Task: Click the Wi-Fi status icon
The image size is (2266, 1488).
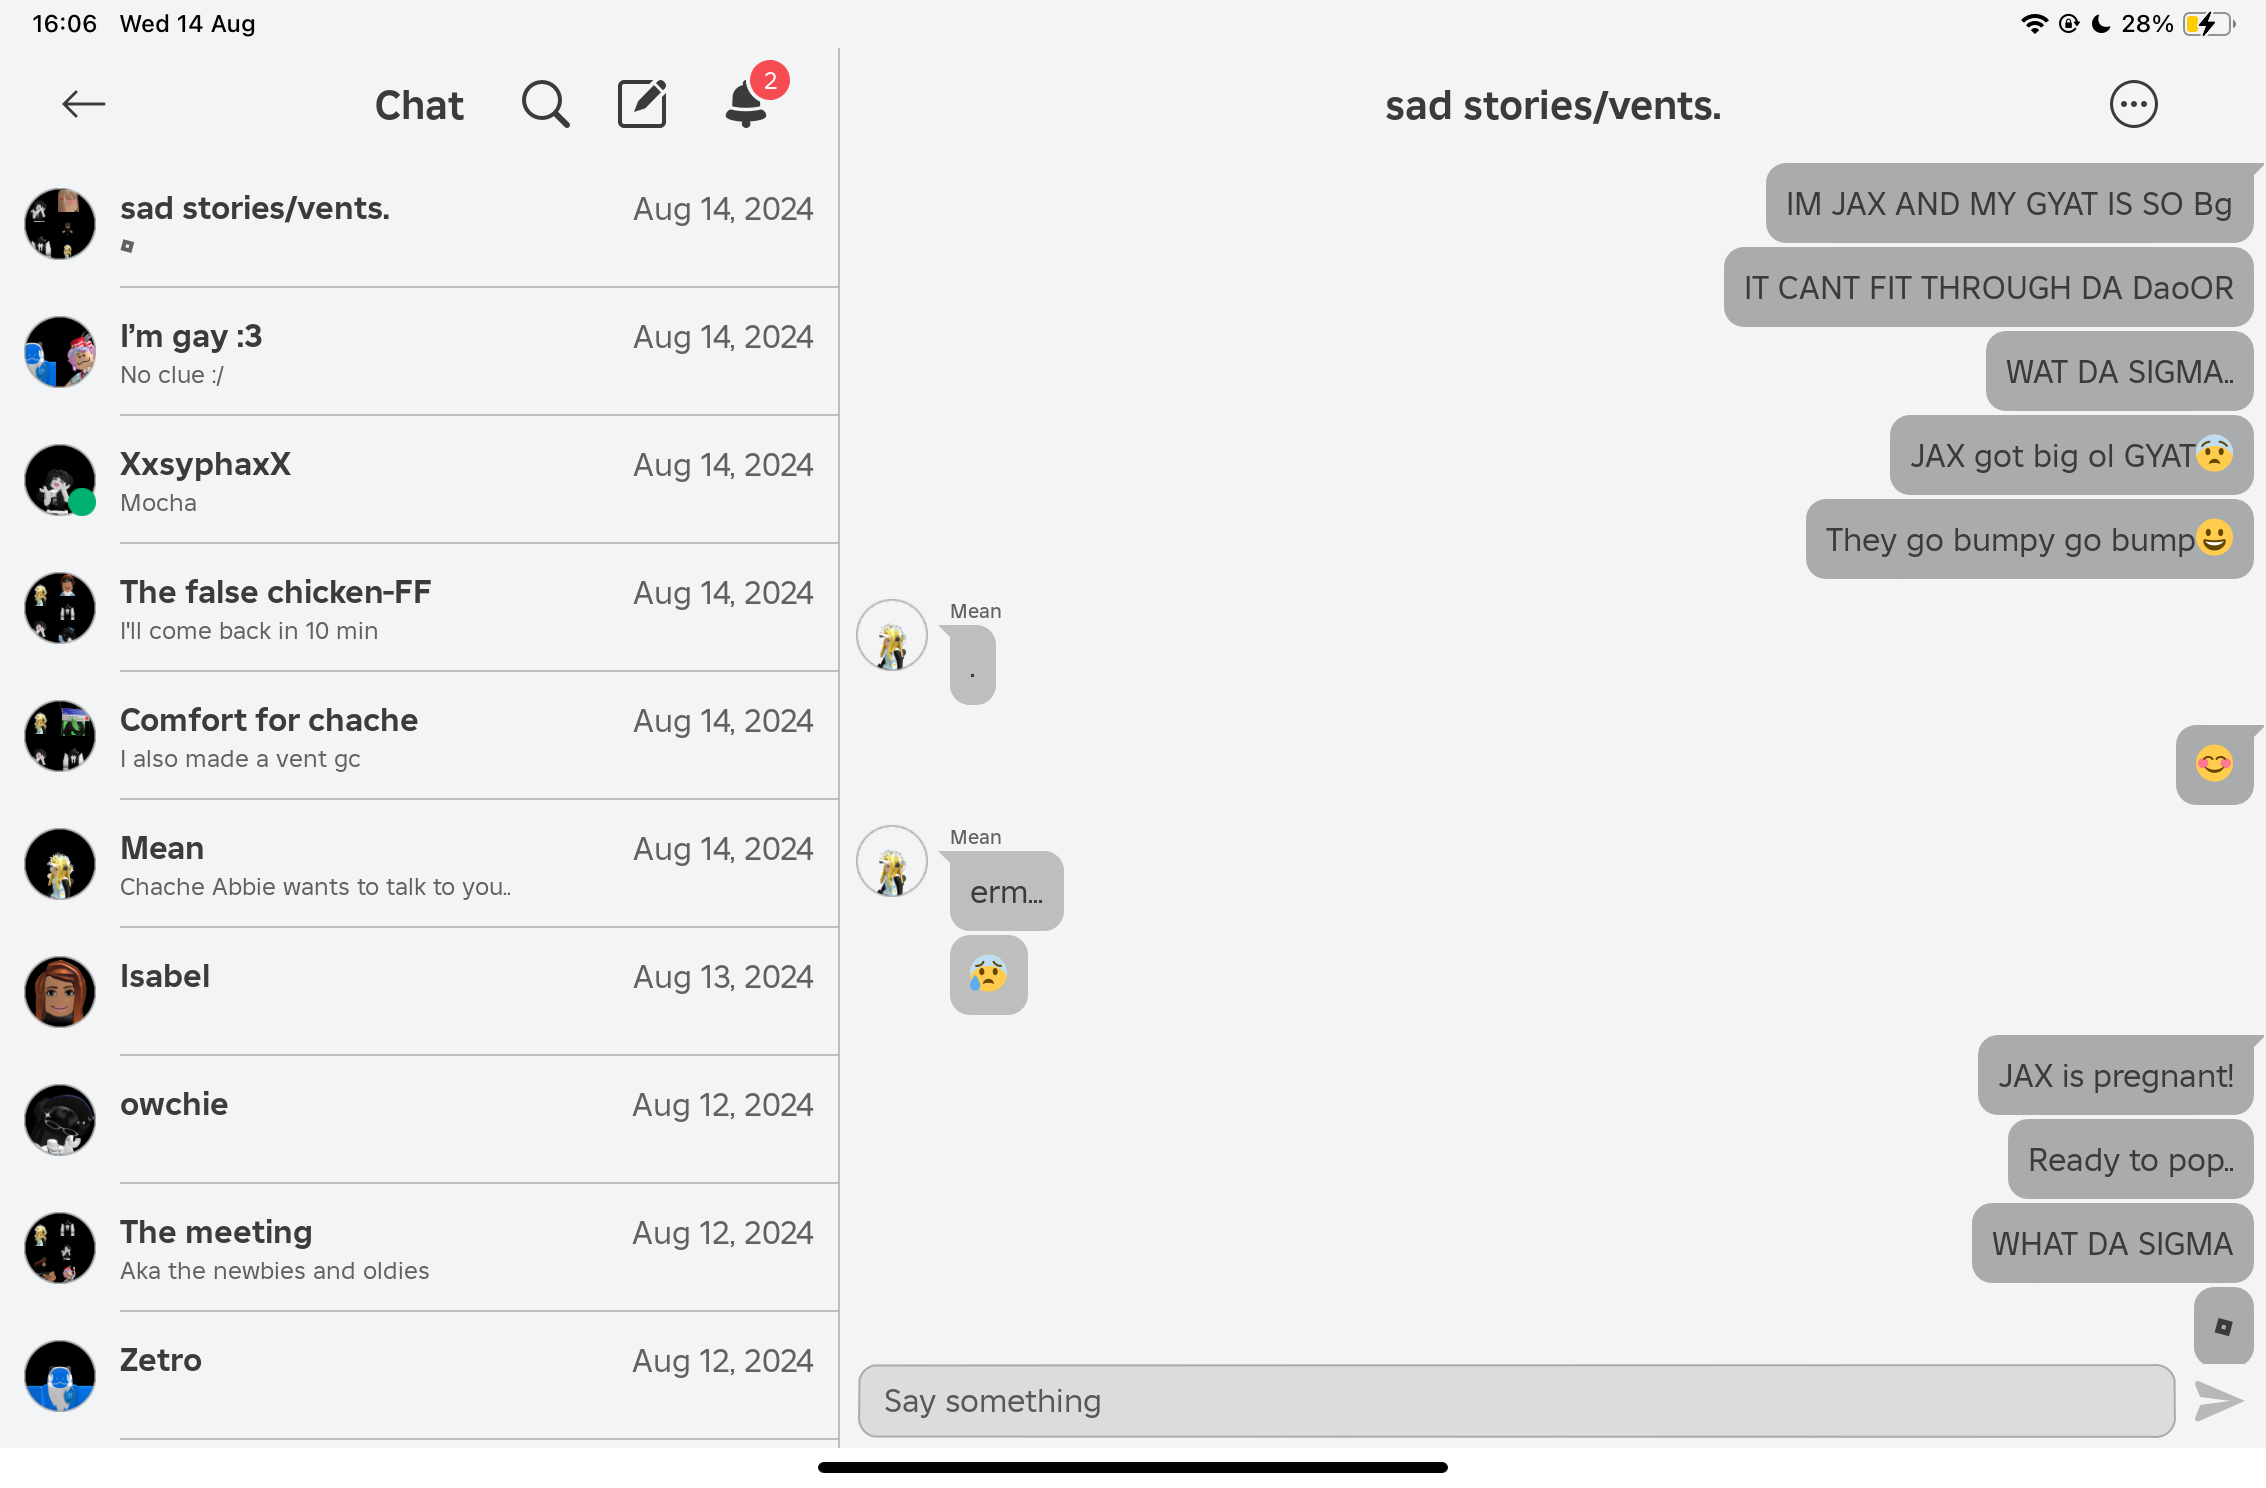Action: [x=2033, y=24]
